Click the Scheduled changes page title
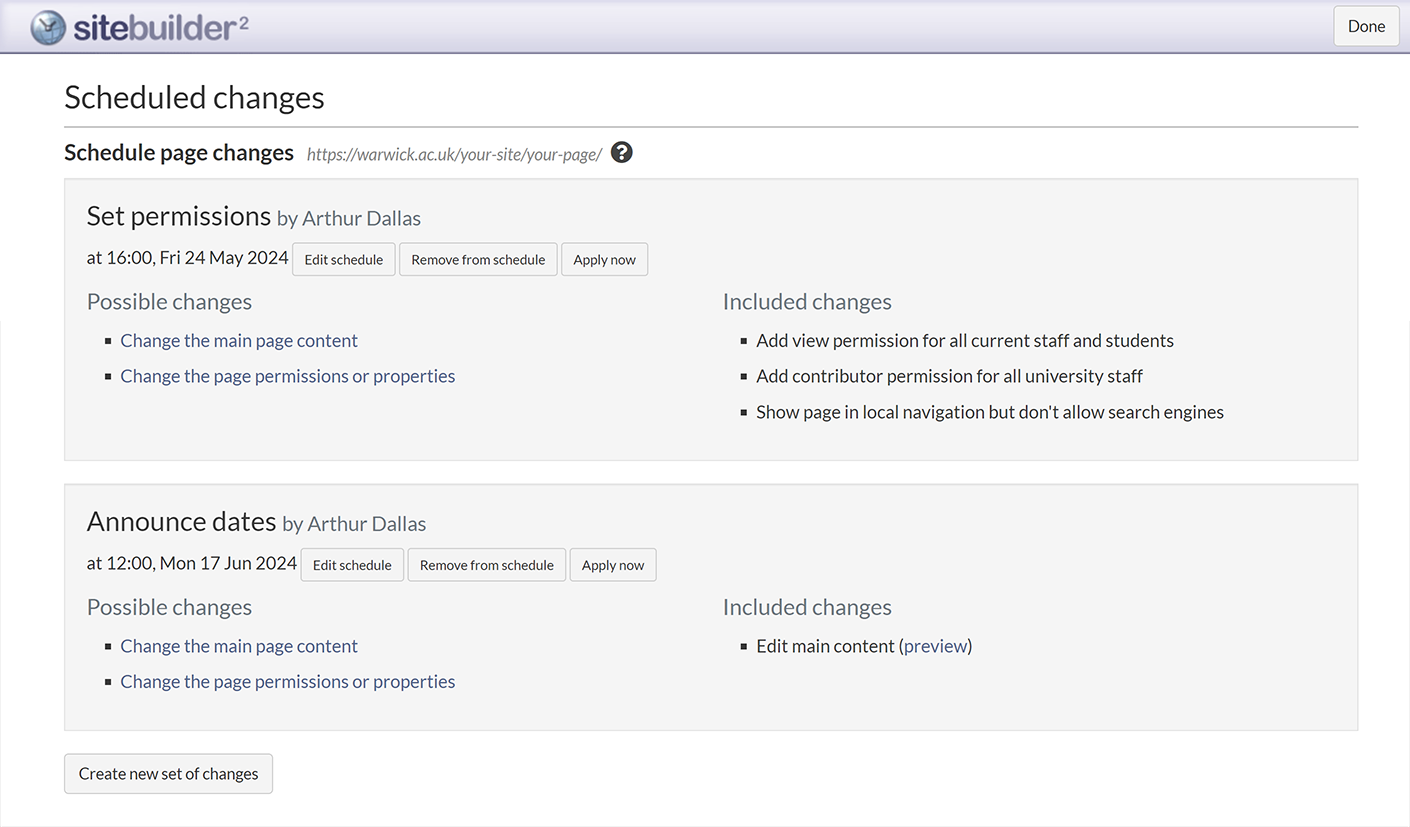This screenshot has height=827, width=1410. (x=194, y=98)
